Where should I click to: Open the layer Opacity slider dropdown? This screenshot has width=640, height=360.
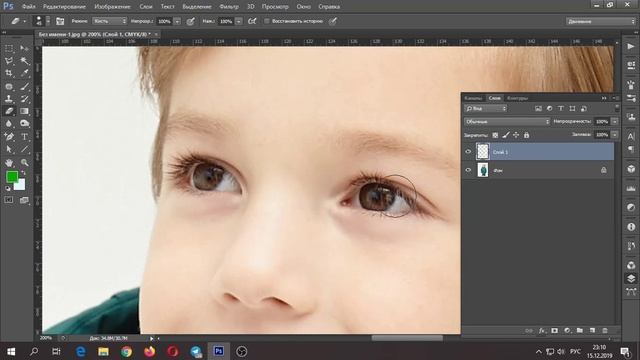615,122
